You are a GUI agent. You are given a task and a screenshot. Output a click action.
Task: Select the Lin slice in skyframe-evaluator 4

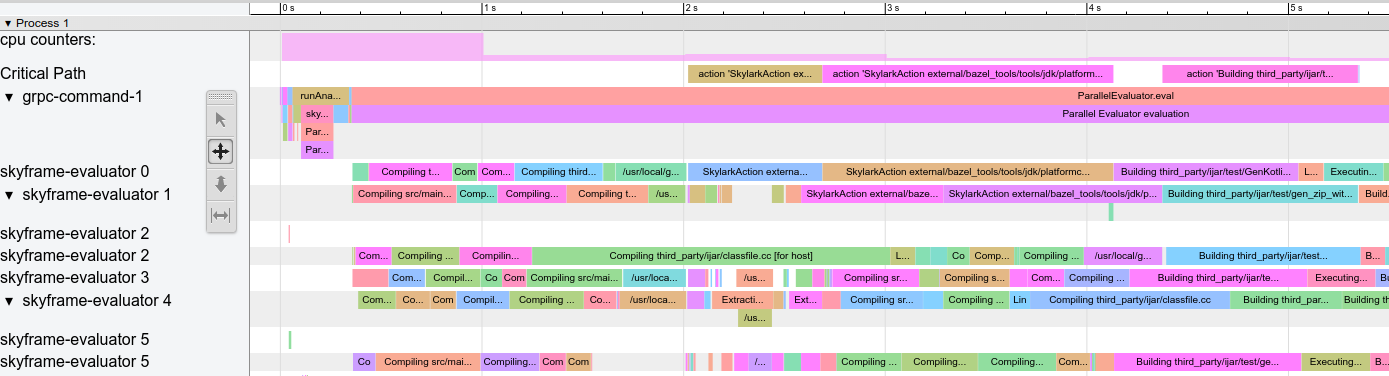1019,300
